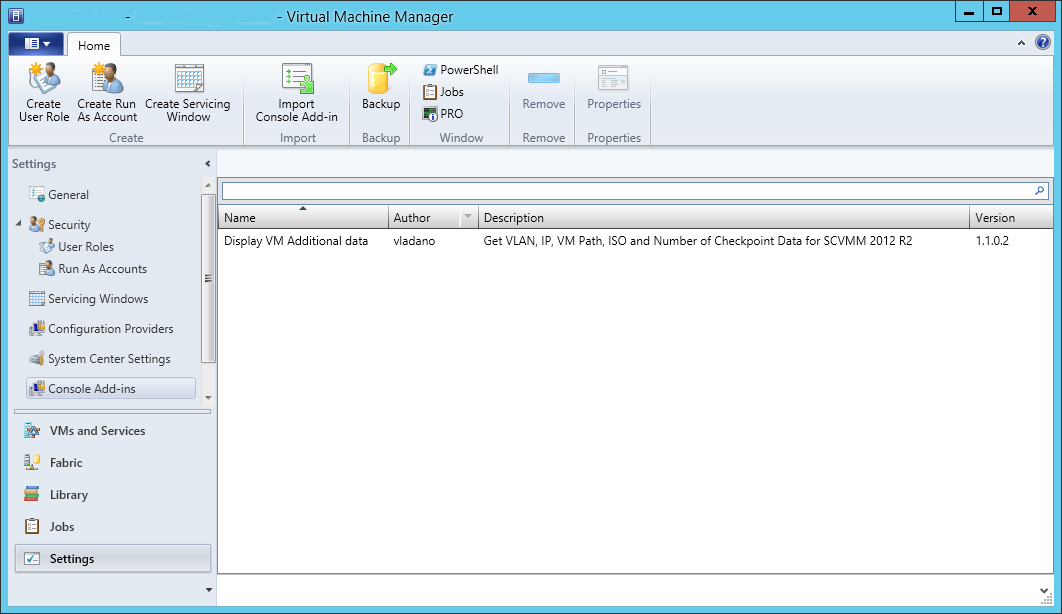Open the application menu dropdown
1062x614 pixels.
pos(37,43)
